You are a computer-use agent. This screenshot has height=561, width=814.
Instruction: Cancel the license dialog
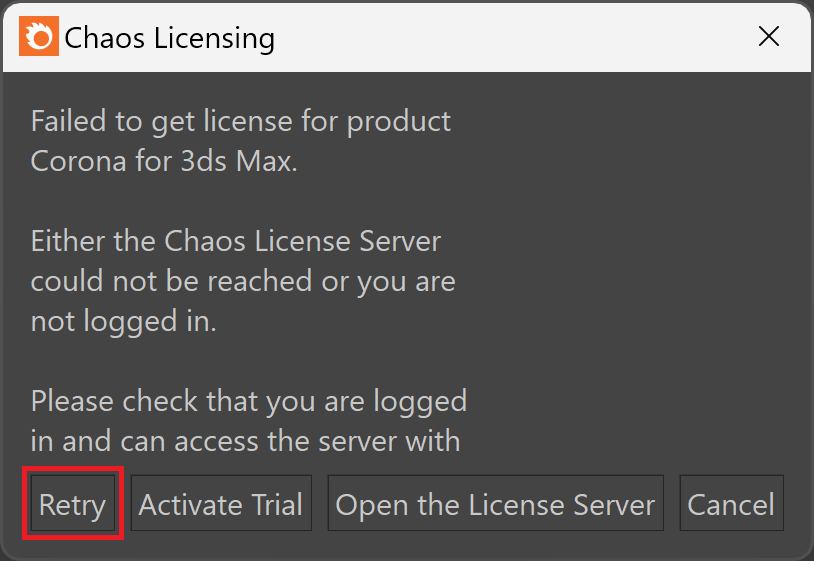click(x=731, y=503)
